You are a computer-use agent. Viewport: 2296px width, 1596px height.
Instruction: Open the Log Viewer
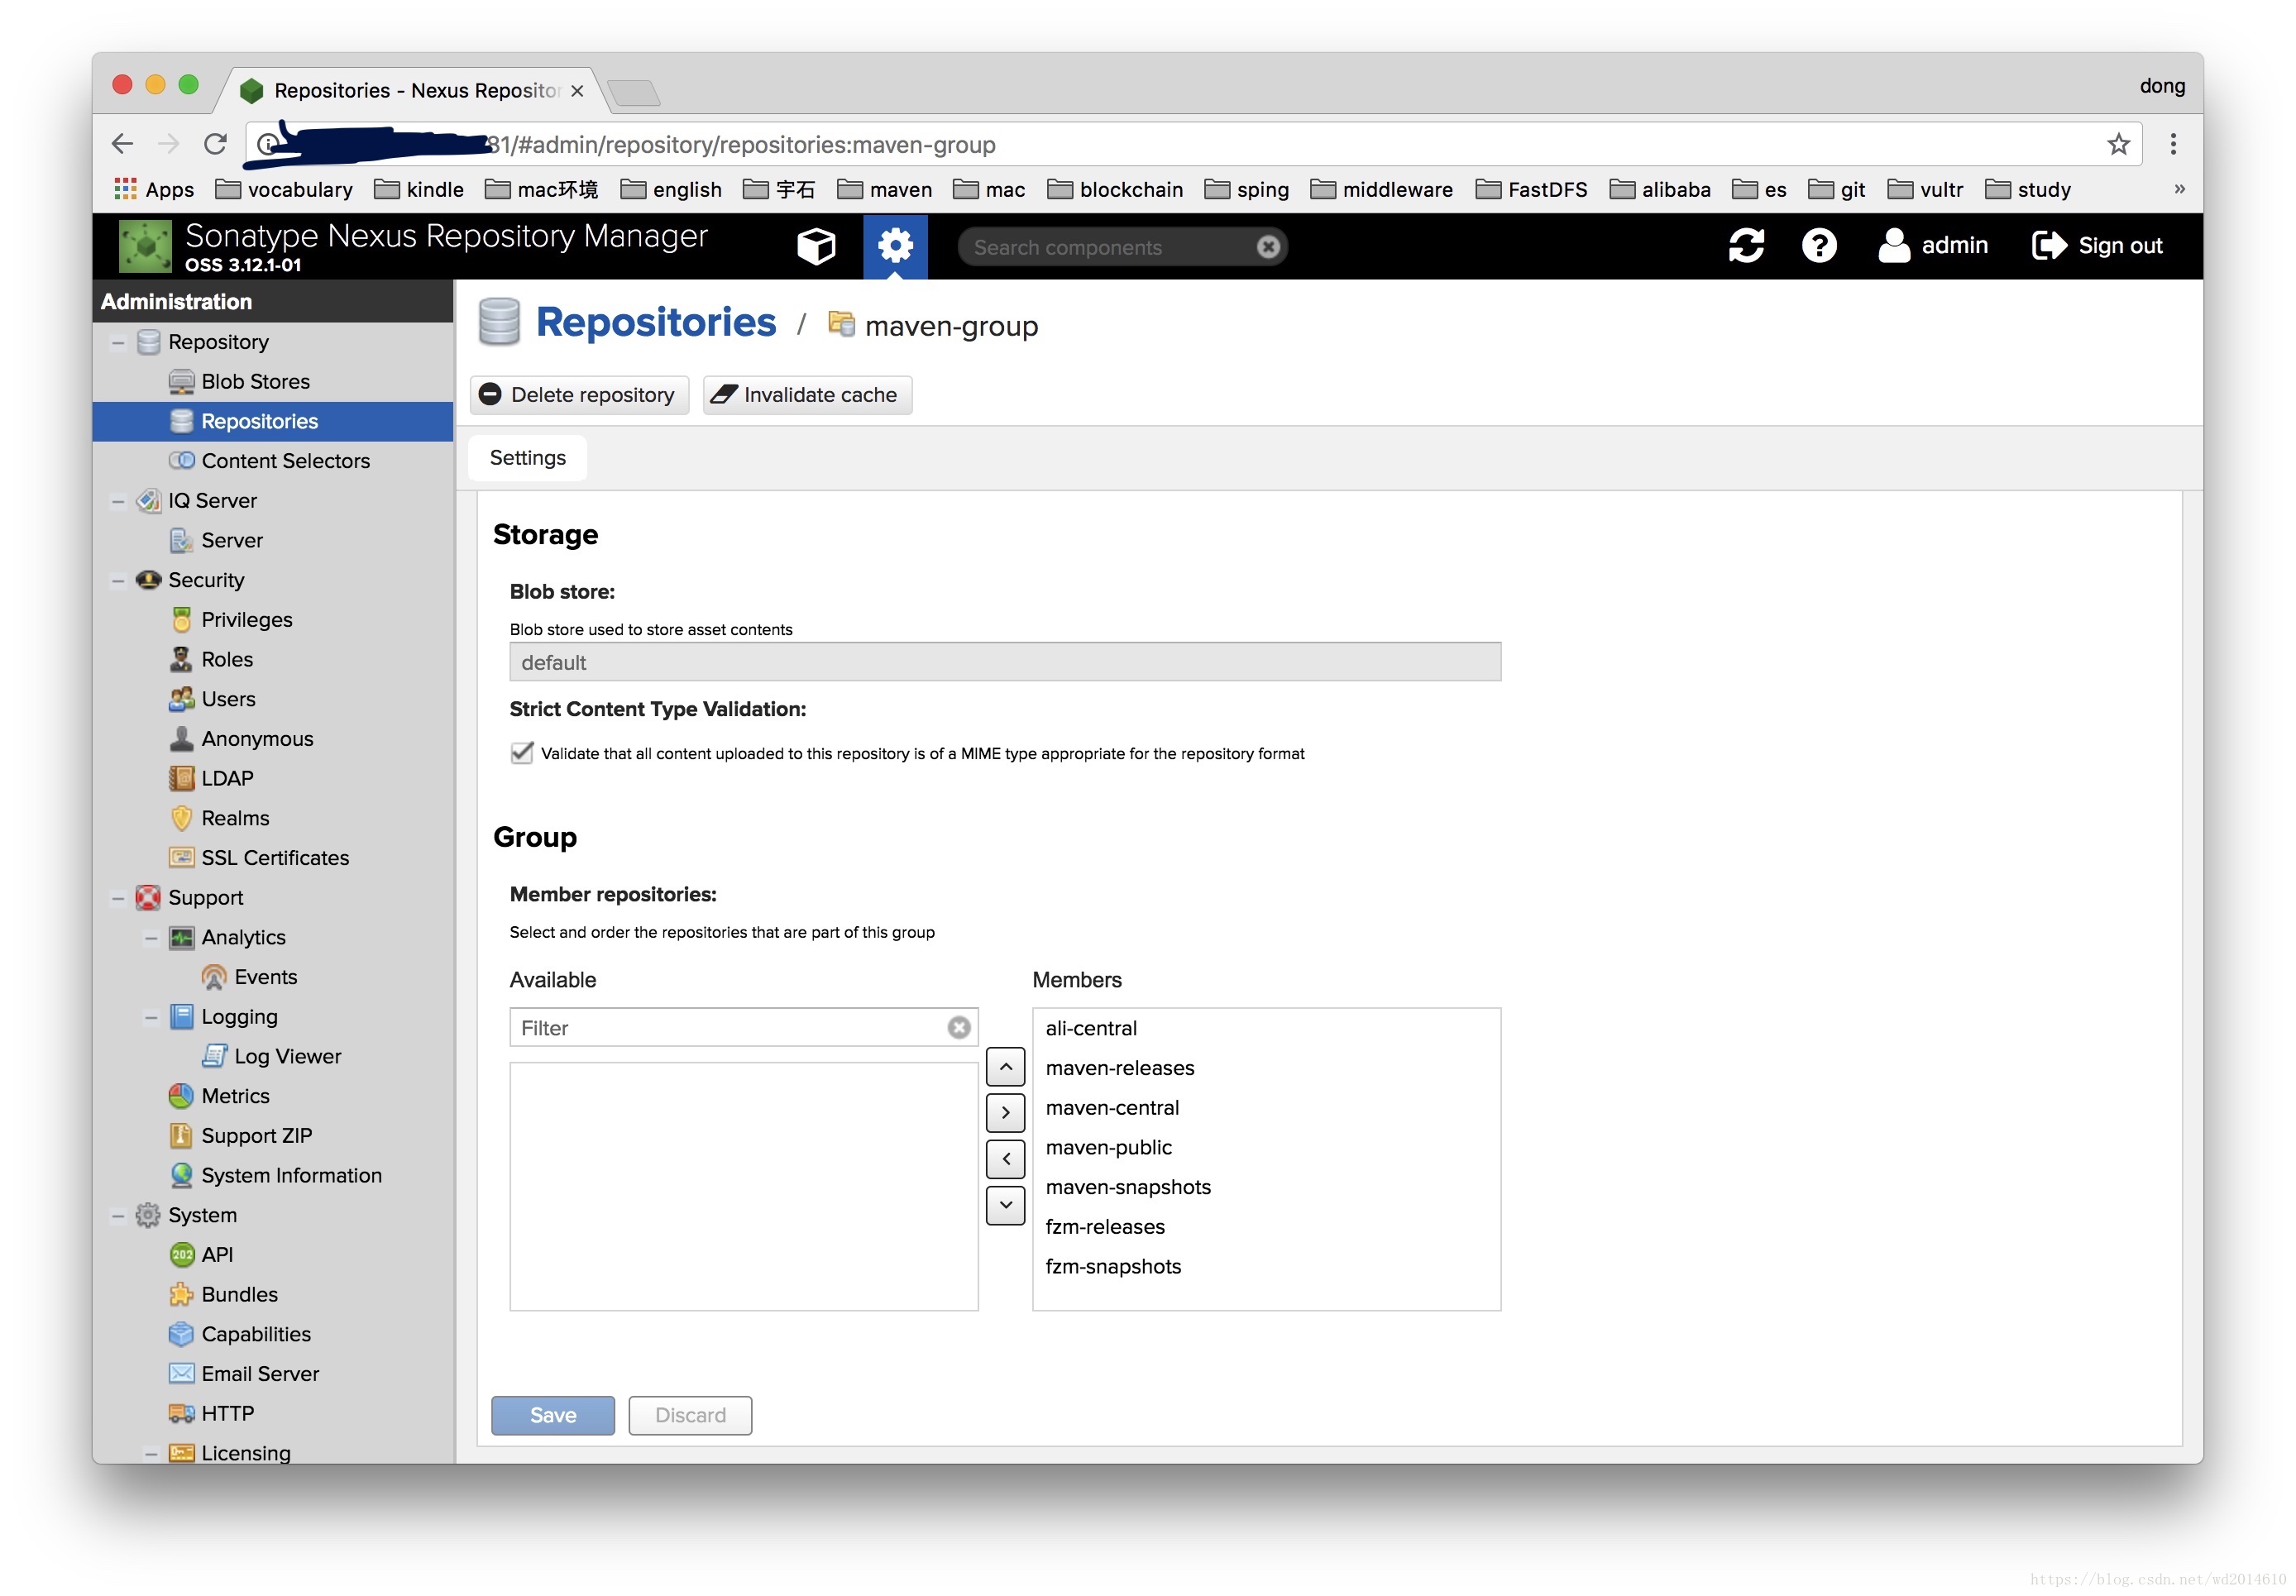click(287, 1056)
